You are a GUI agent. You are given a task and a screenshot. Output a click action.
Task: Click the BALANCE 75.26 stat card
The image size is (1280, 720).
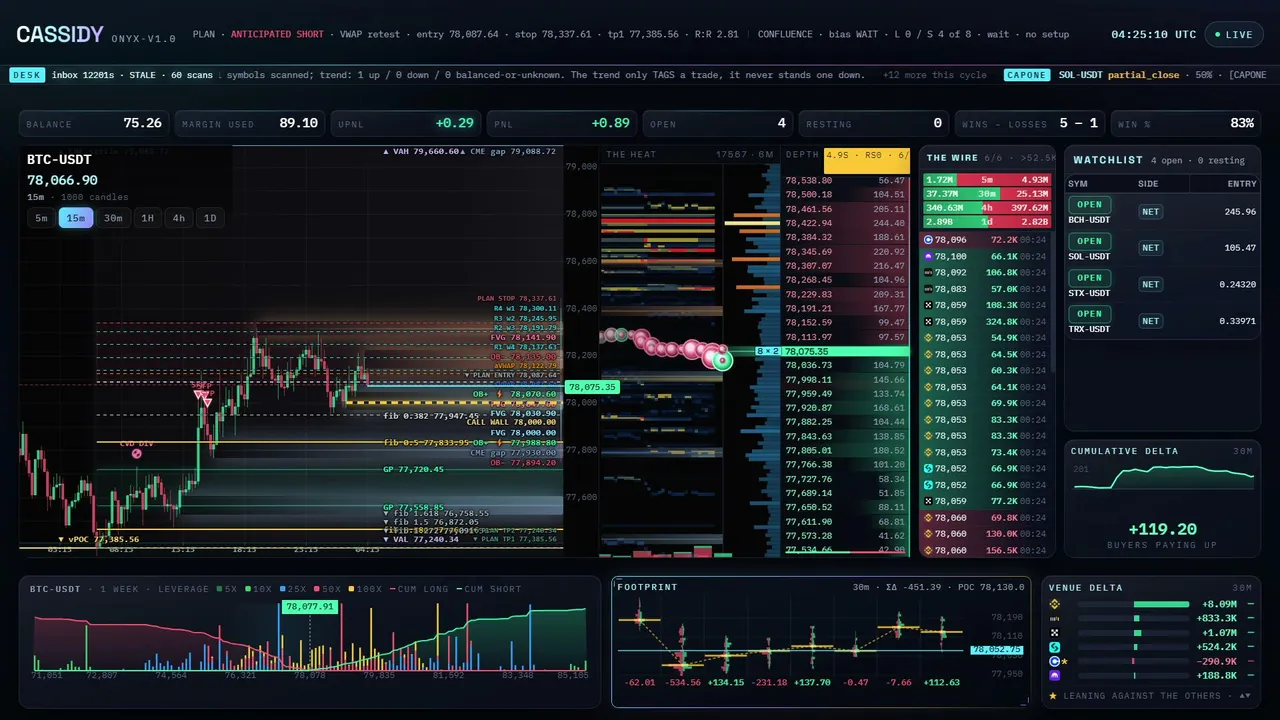click(x=94, y=124)
